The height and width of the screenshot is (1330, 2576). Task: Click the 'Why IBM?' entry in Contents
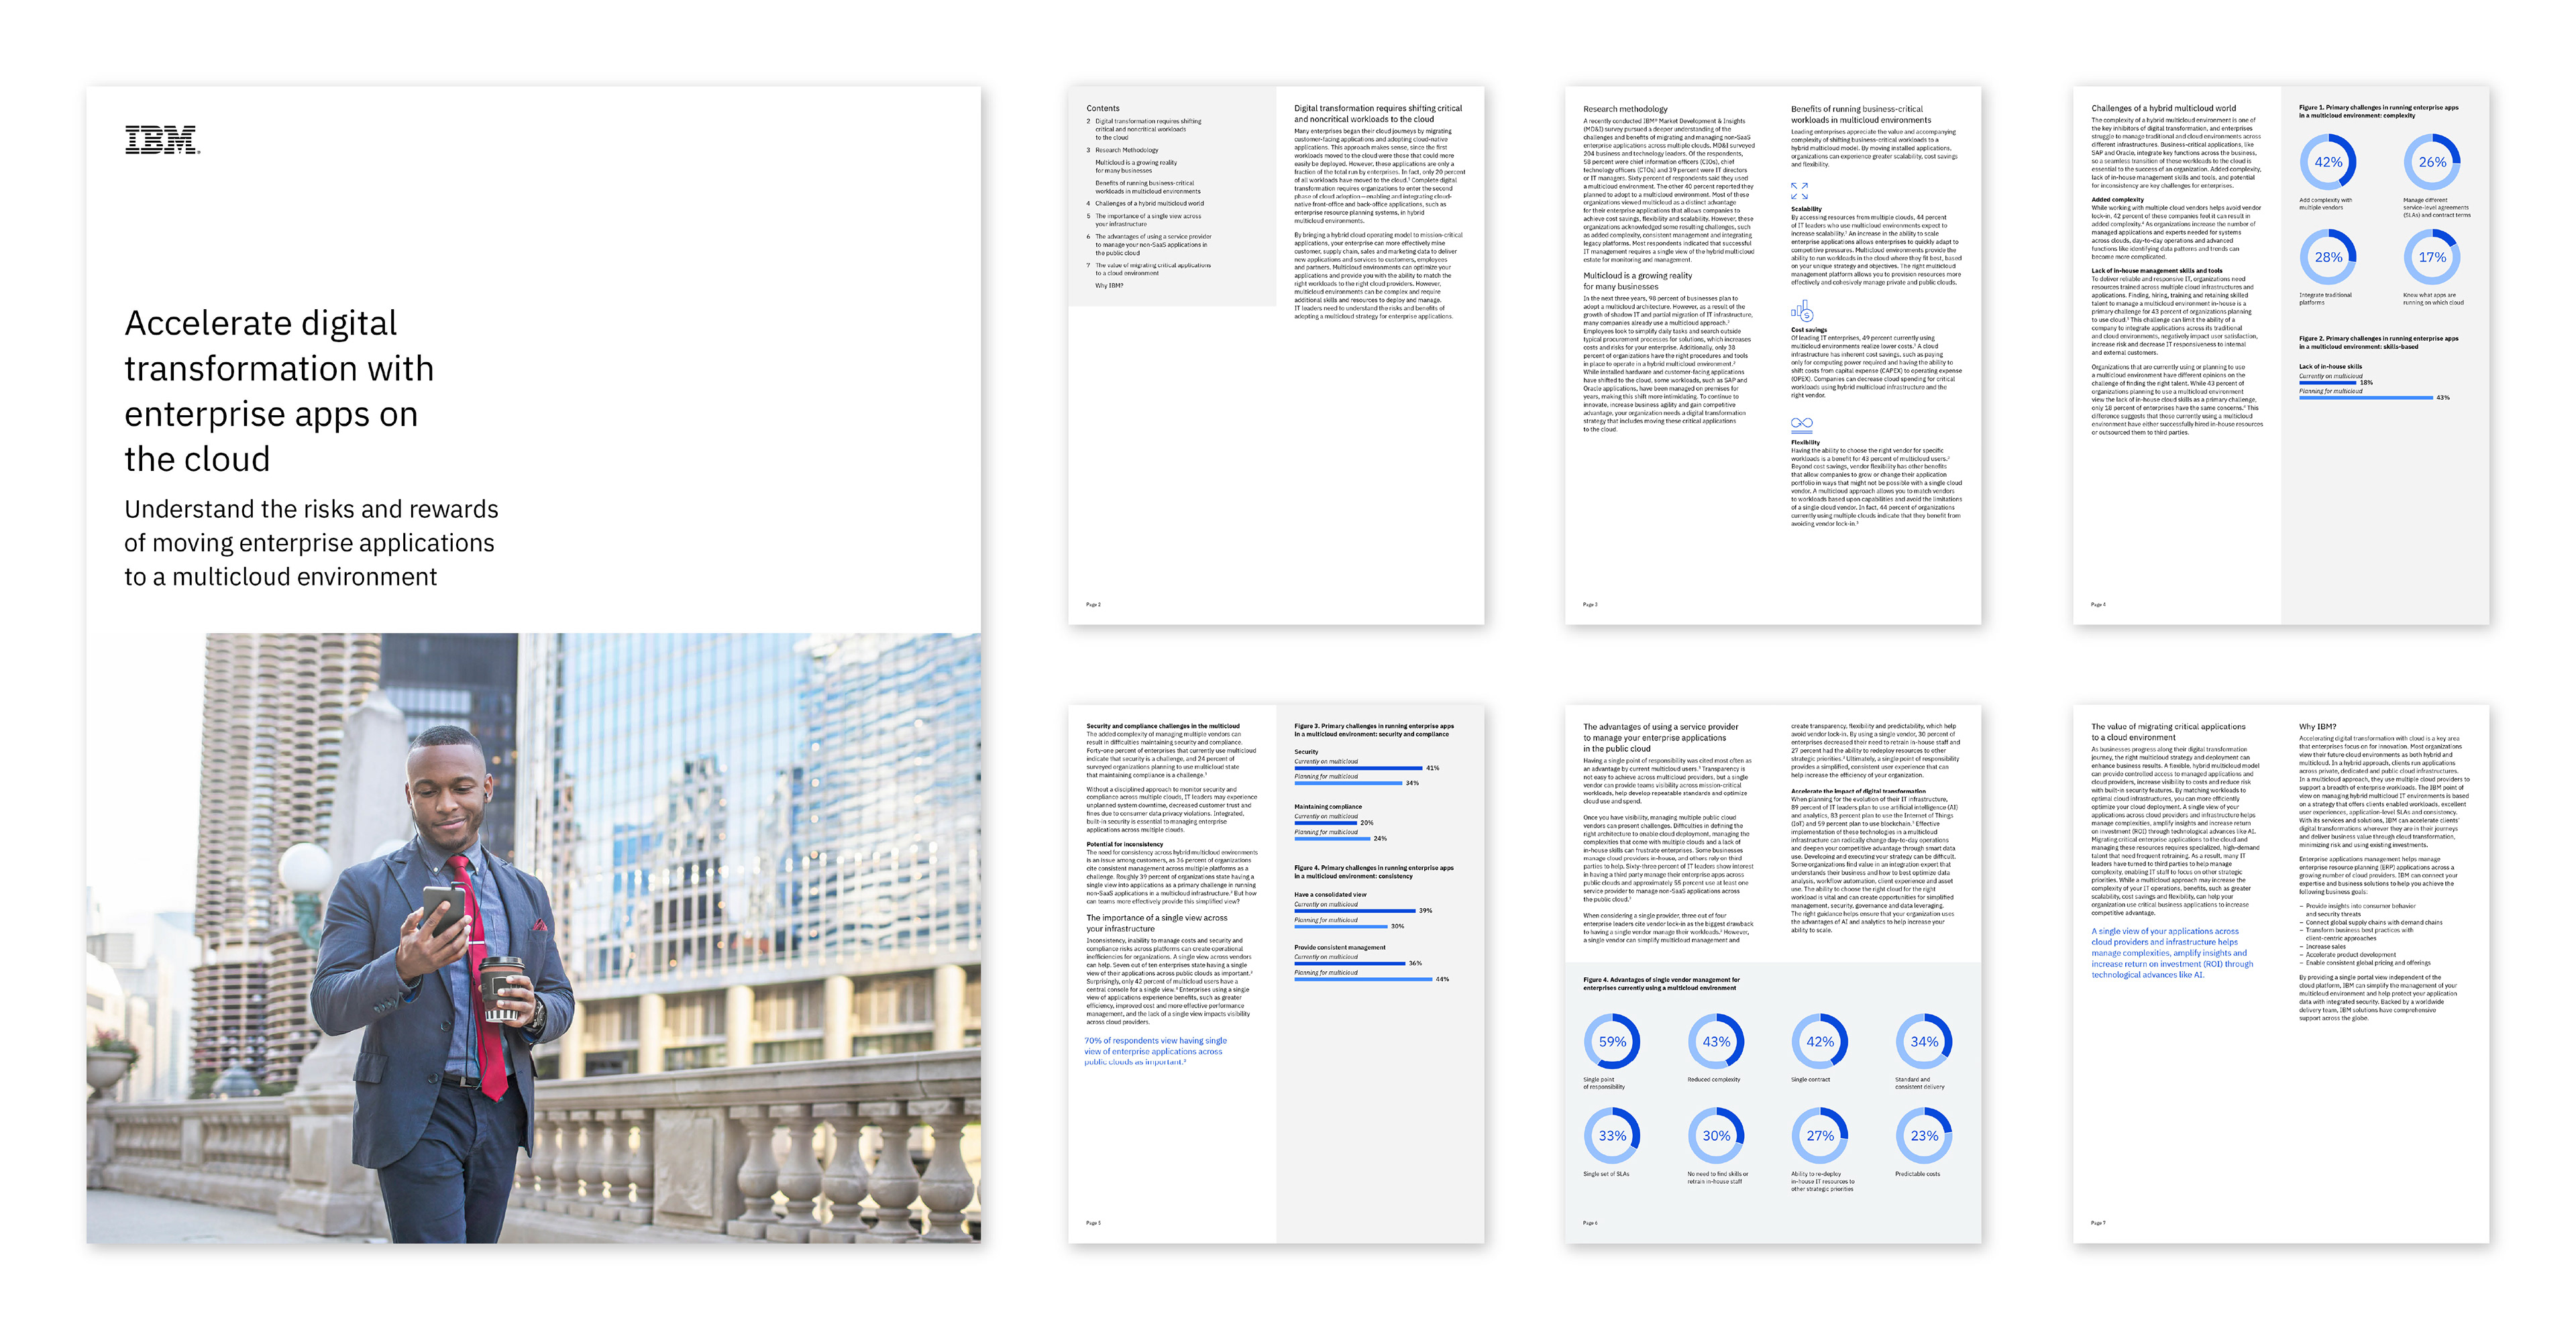1109,286
